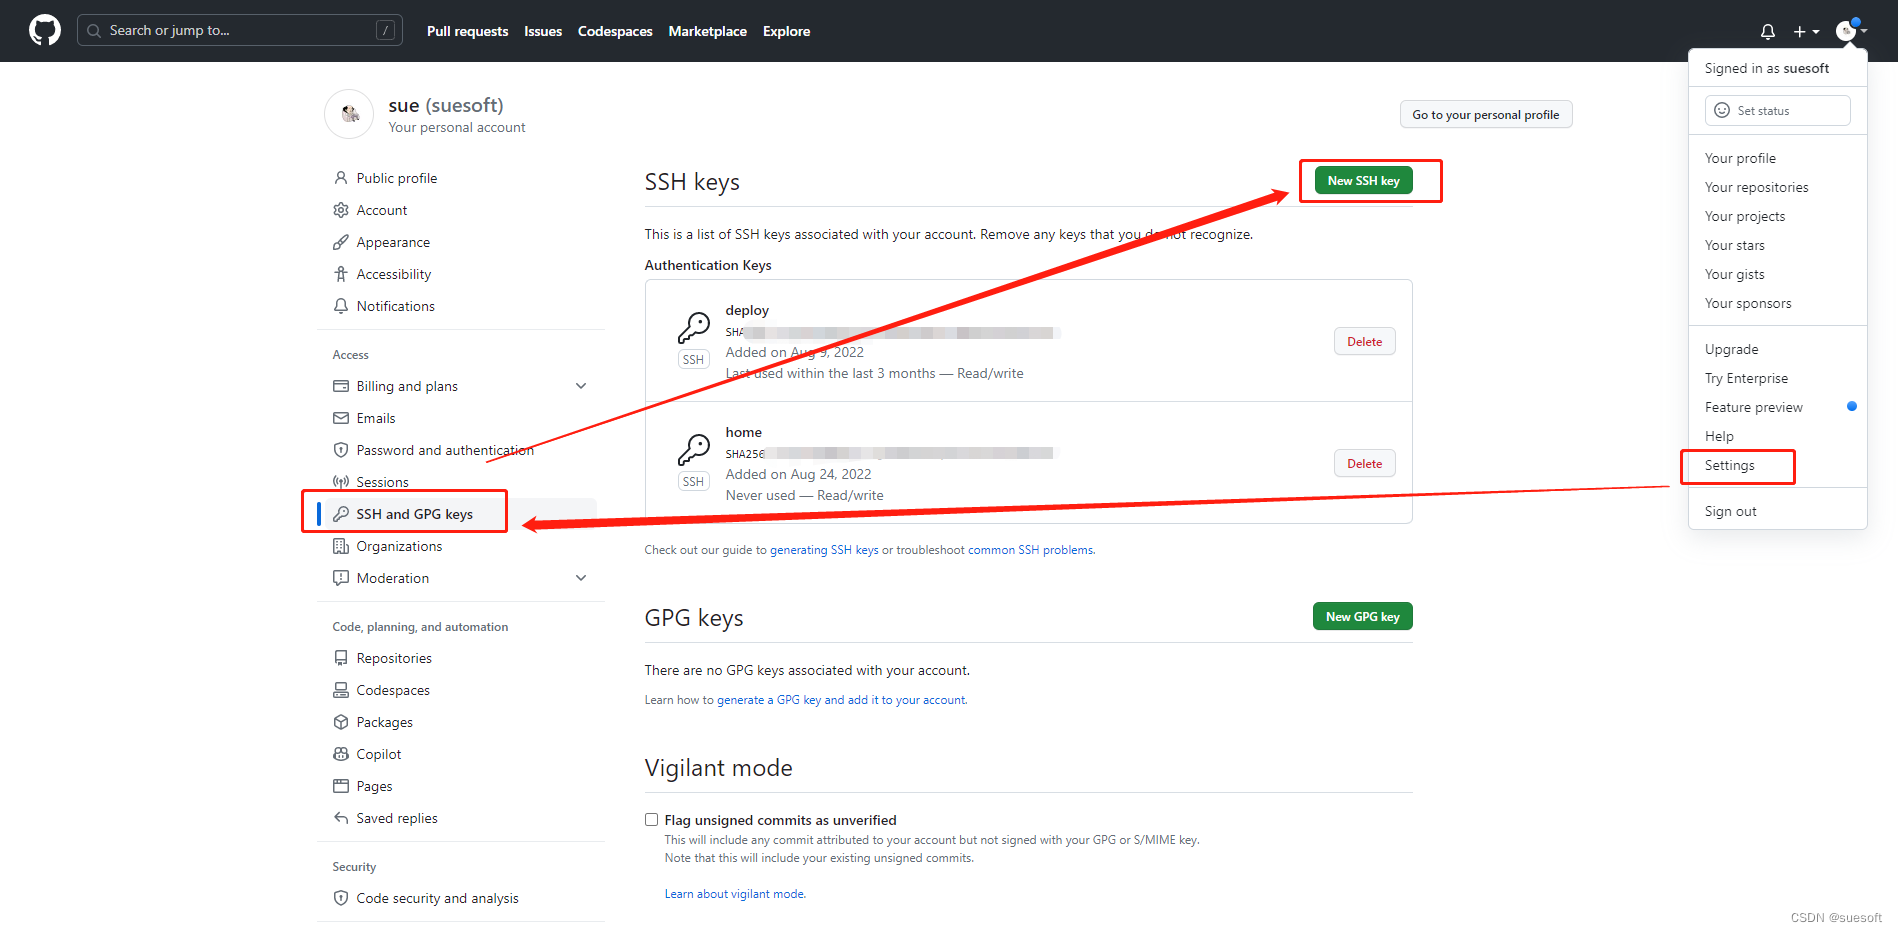Click the SSH and GPG keys key icon

(x=341, y=514)
